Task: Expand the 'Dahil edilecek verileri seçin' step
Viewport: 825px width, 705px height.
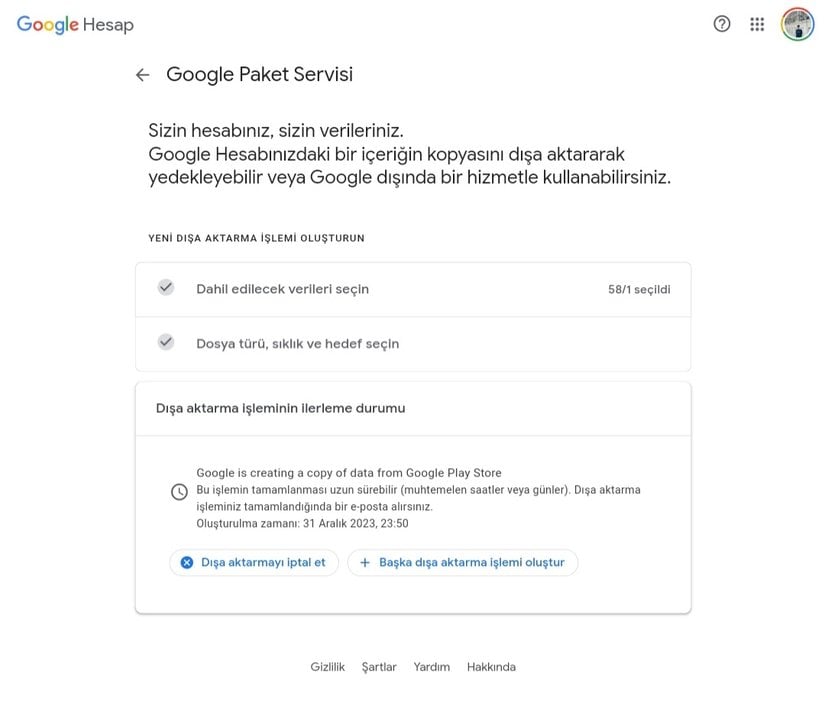Action: [282, 289]
